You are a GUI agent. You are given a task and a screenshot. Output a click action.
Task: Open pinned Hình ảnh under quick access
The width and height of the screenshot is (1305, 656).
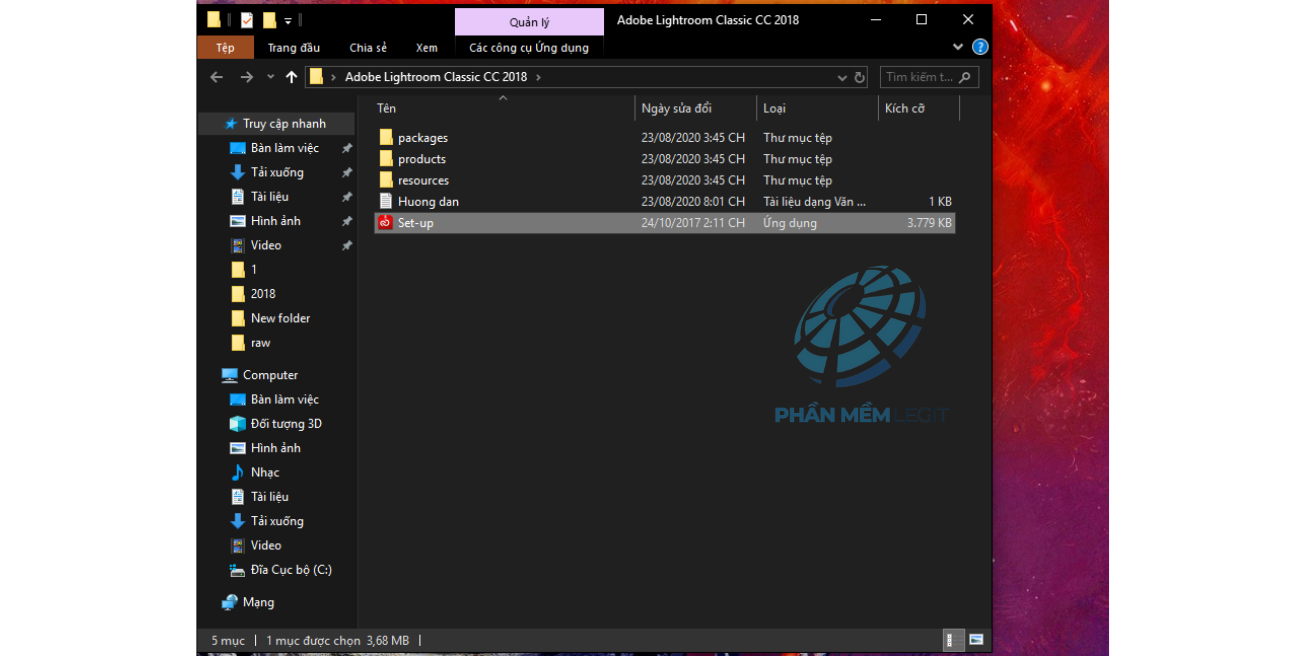[x=275, y=221]
